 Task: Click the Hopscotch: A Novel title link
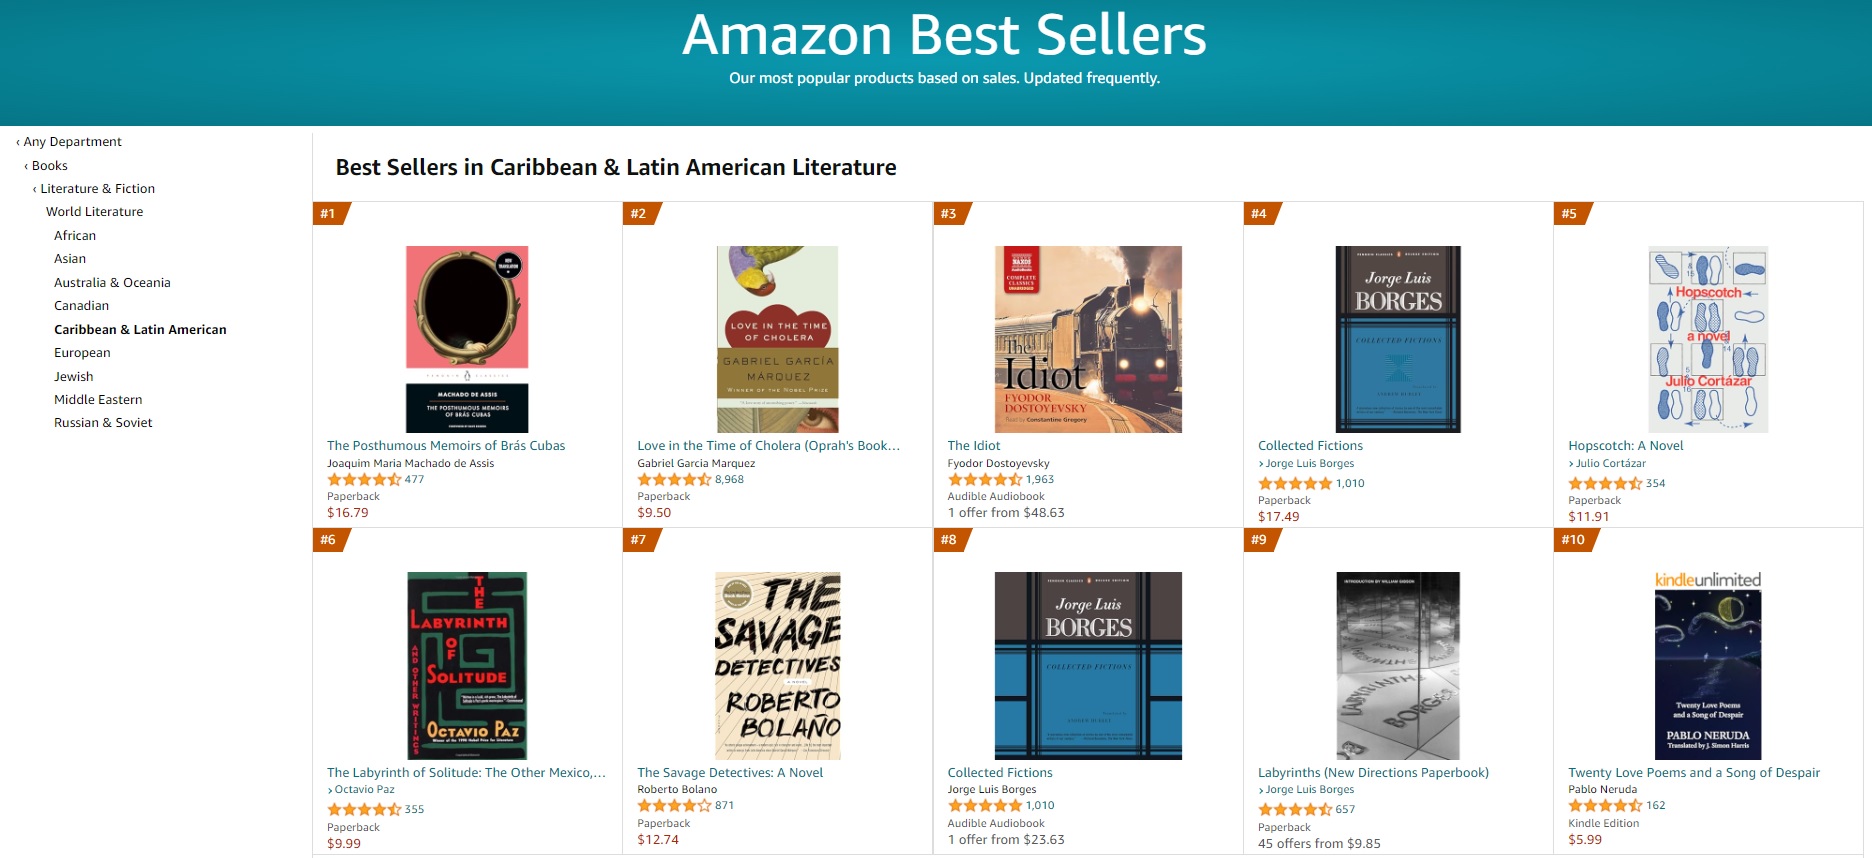(x=1625, y=446)
